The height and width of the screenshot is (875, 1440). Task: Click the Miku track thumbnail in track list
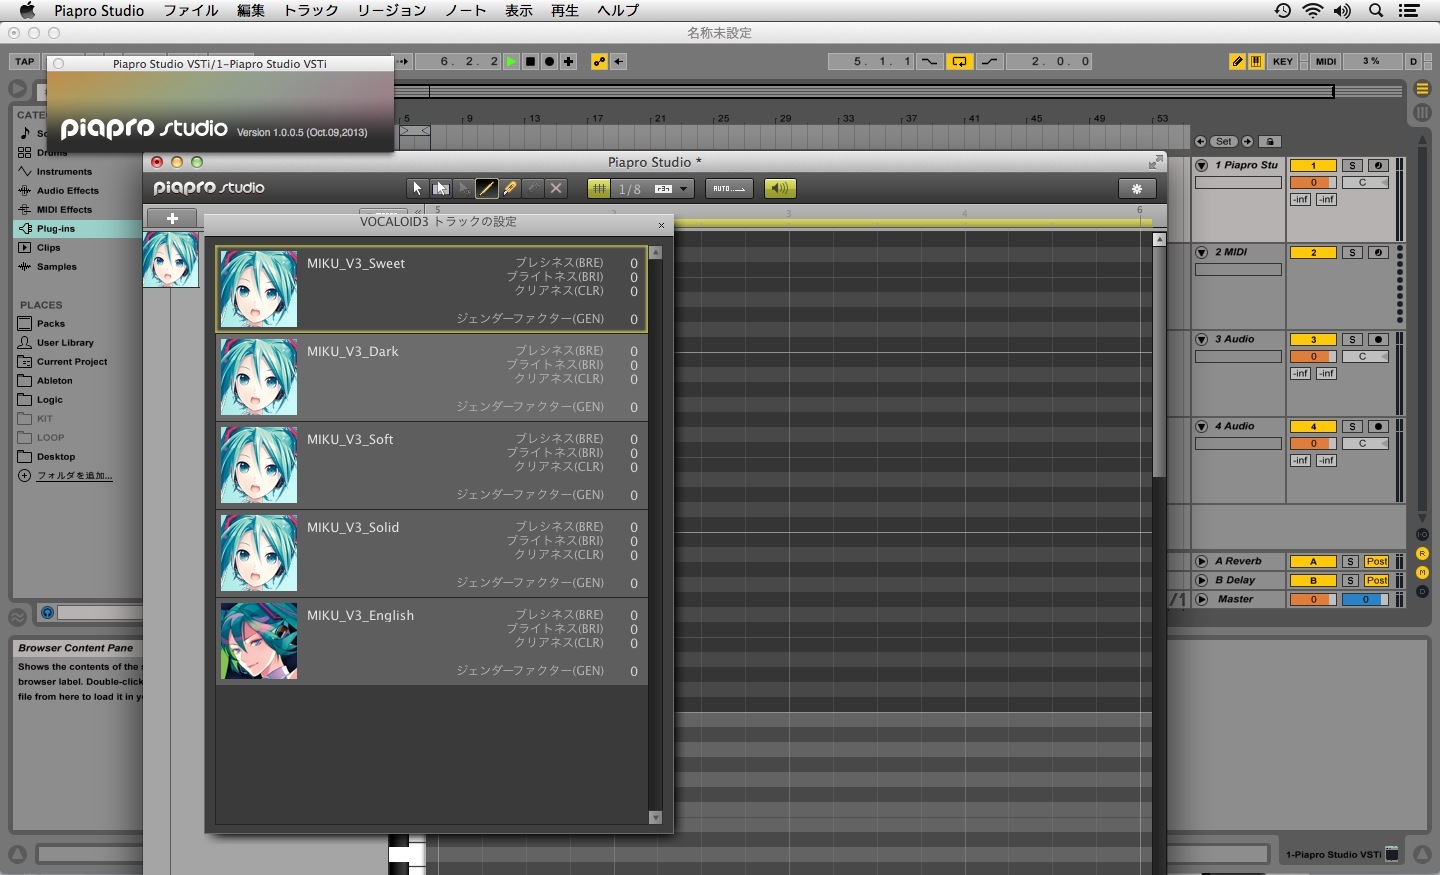171,259
